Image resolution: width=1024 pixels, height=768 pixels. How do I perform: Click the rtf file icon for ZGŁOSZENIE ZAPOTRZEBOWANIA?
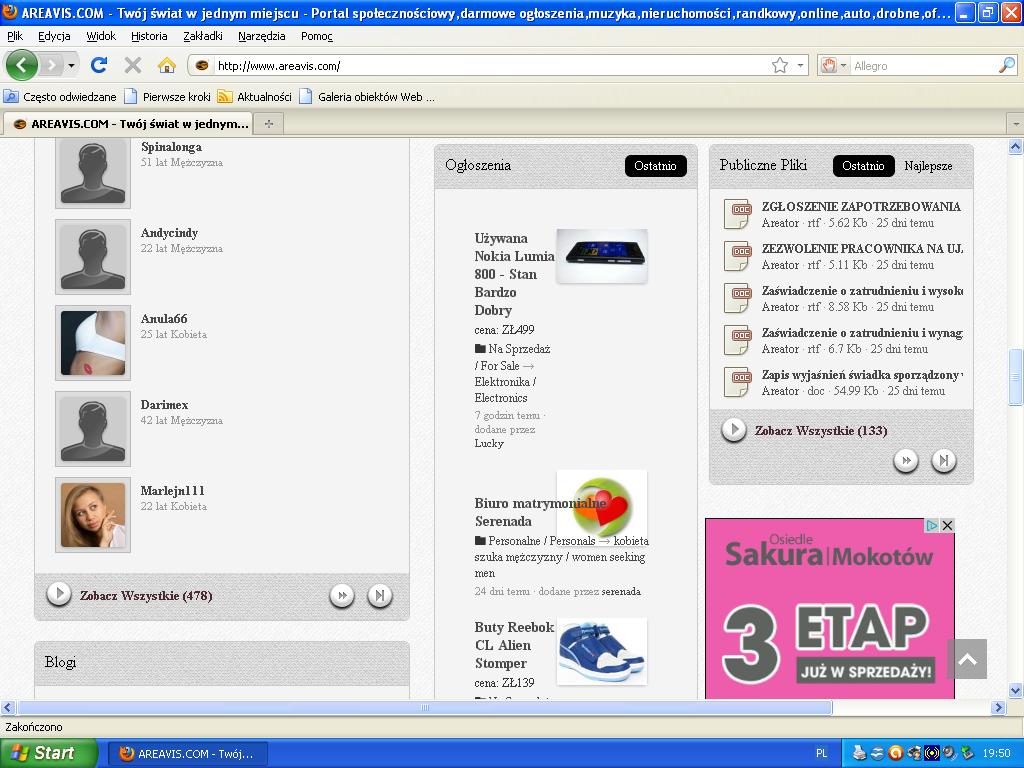click(737, 214)
